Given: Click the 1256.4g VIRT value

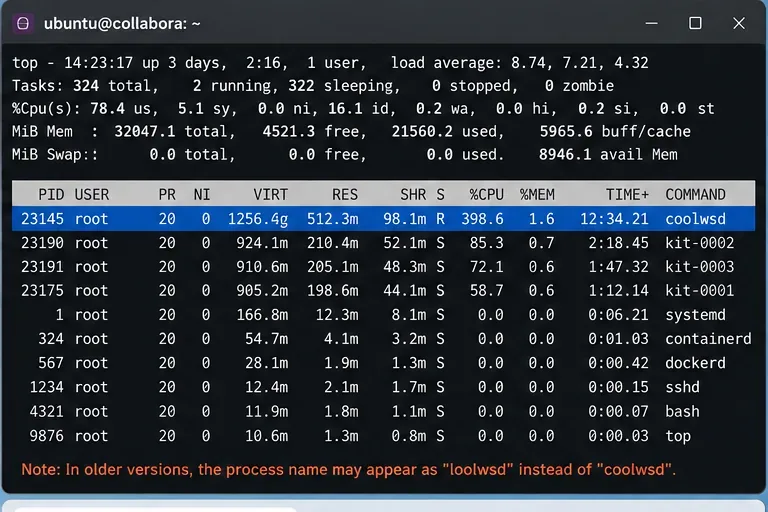Looking at the screenshot, I should 258,219.
